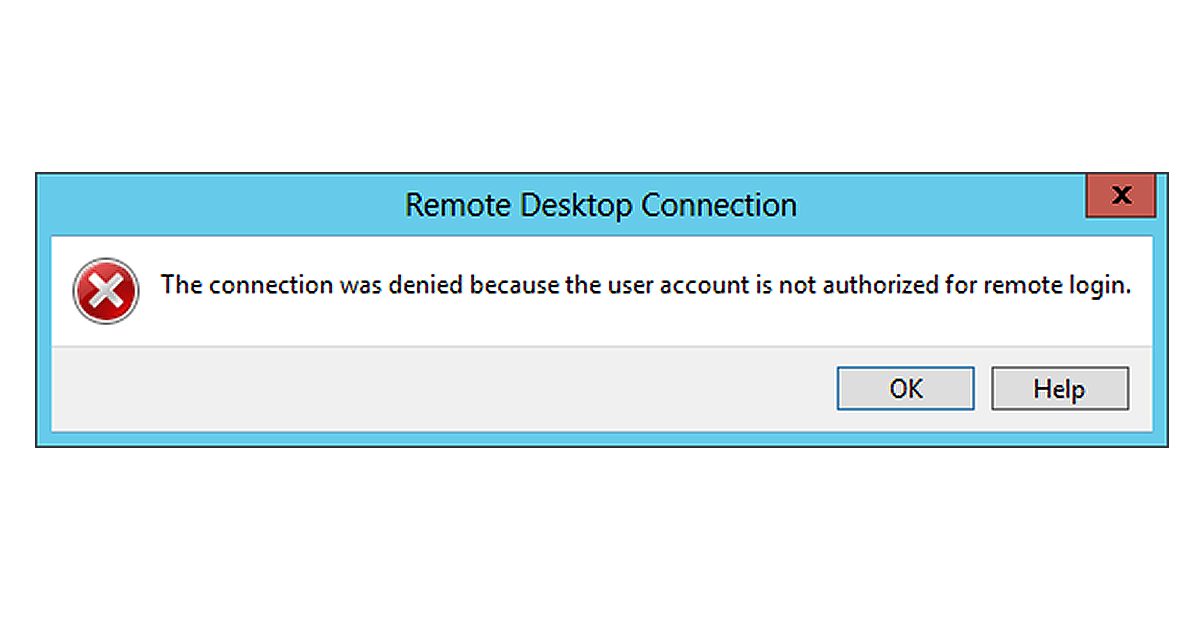Click 'remote login' at the message end
The height and width of the screenshot is (627, 1200).
pos(1056,285)
